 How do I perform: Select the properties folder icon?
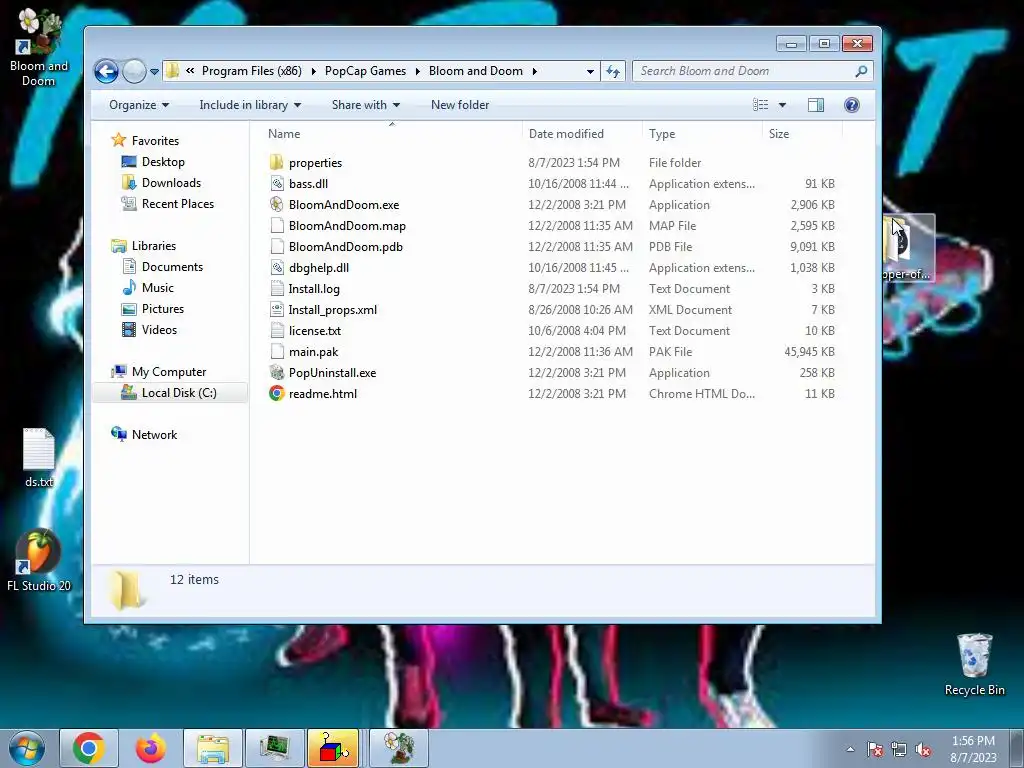pos(277,163)
